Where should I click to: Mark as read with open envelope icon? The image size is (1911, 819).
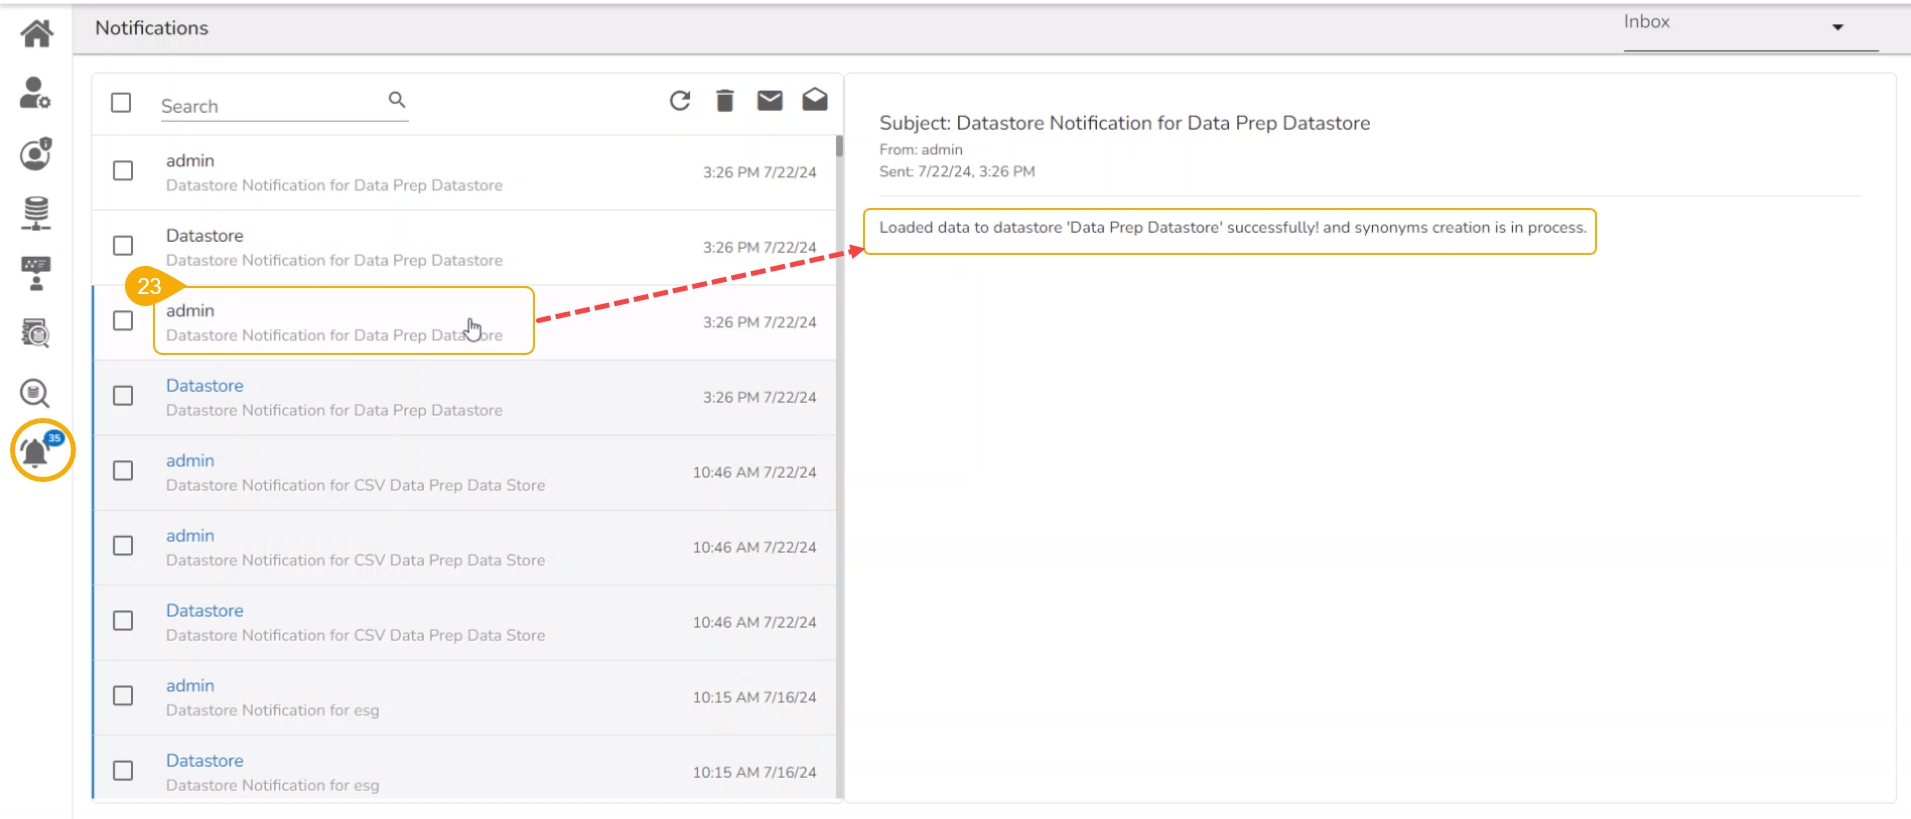coord(815,99)
